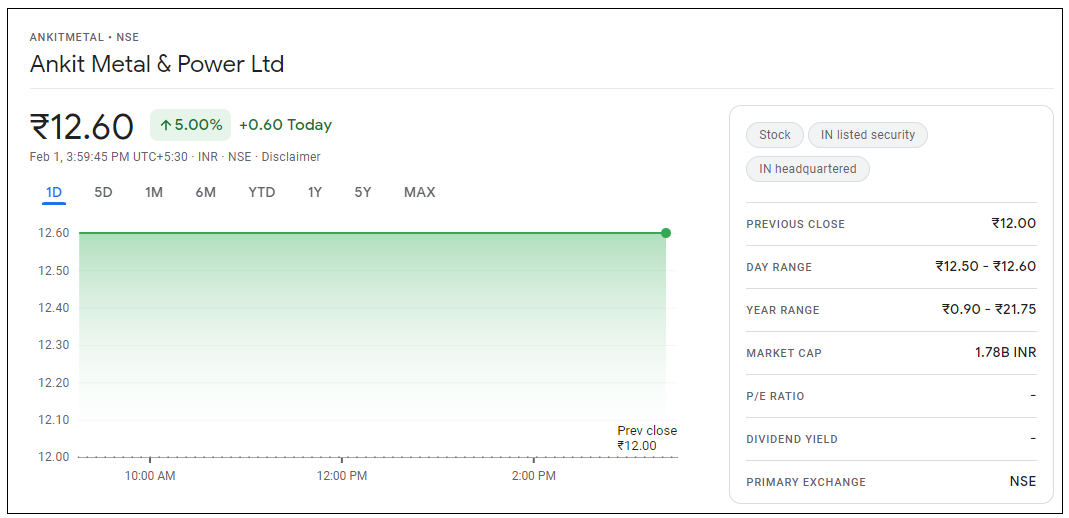Show the 6M price history

205,192
